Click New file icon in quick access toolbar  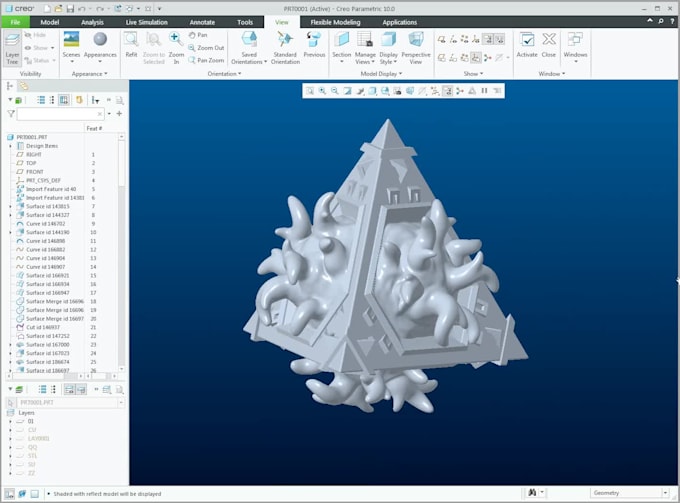pos(47,9)
